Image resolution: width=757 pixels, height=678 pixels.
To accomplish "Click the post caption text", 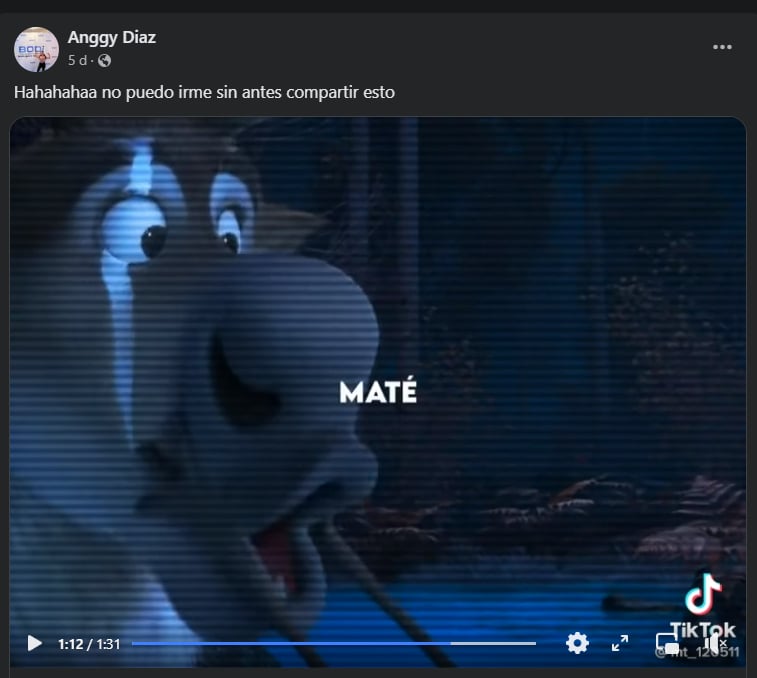I will 204,92.
